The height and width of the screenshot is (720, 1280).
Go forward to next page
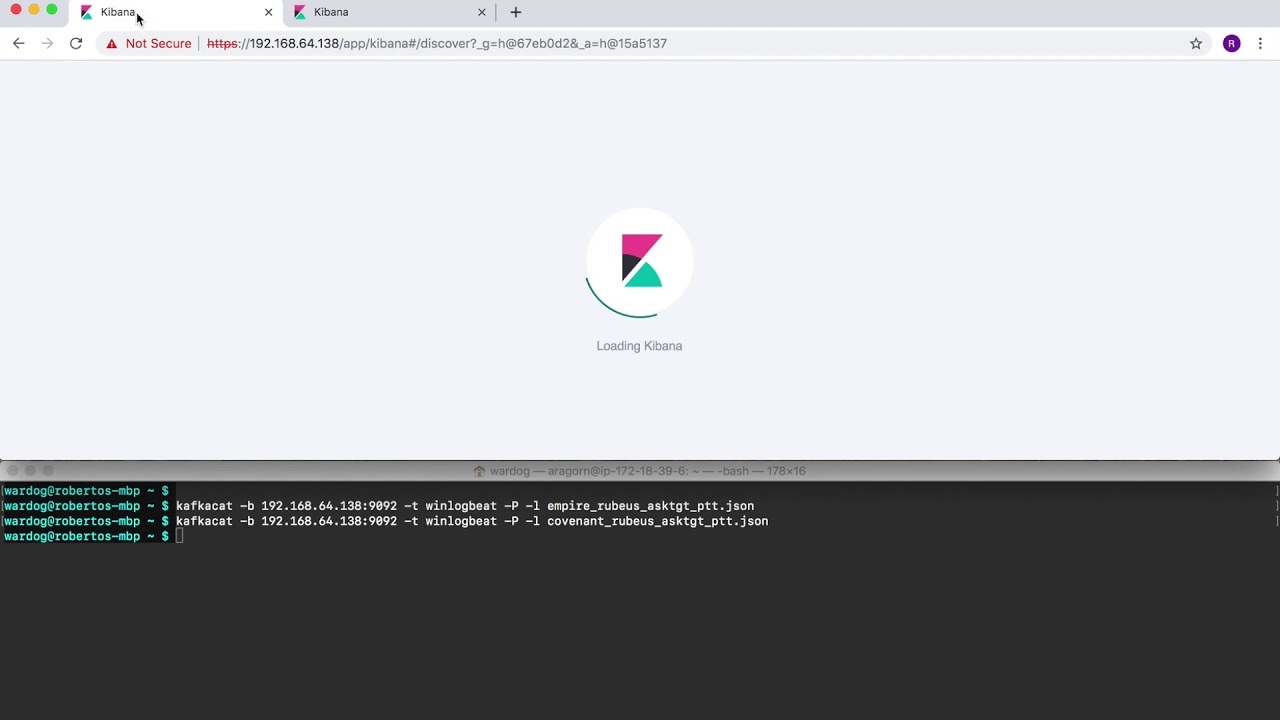[47, 43]
